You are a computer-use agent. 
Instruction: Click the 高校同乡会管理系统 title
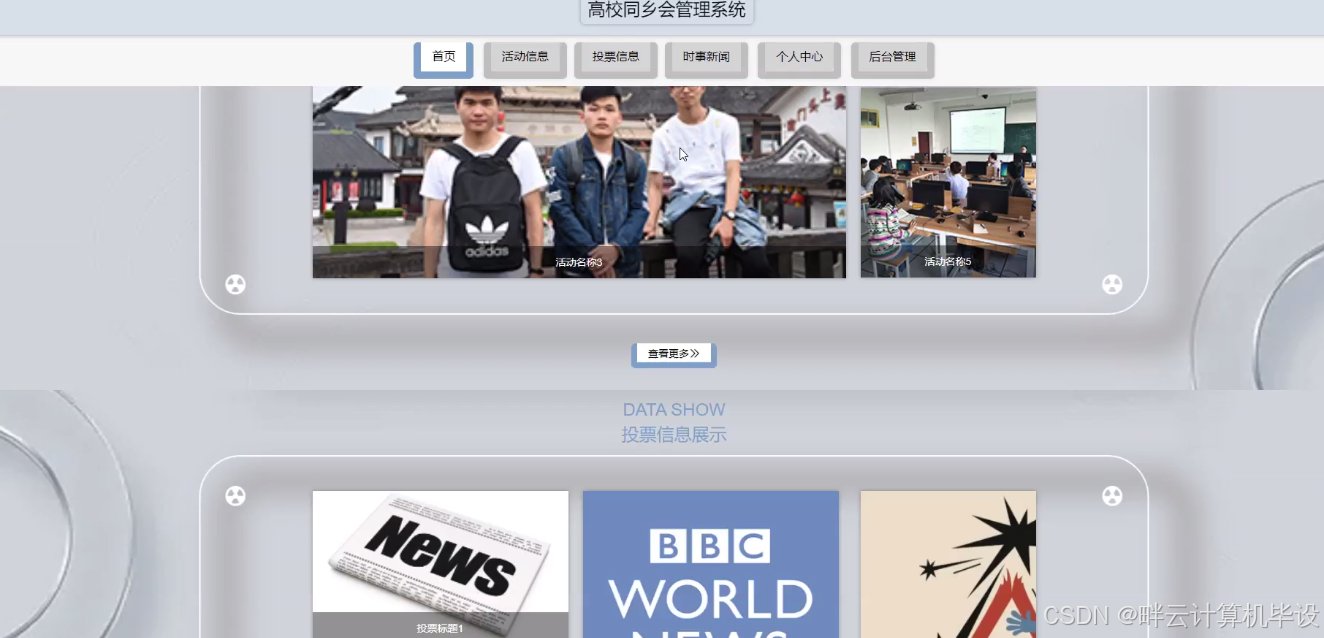(x=667, y=10)
